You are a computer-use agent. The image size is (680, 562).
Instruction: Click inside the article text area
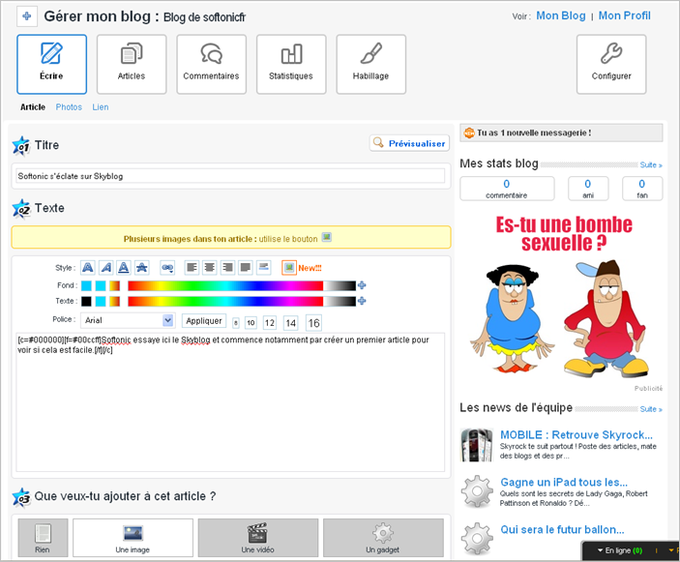230,402
